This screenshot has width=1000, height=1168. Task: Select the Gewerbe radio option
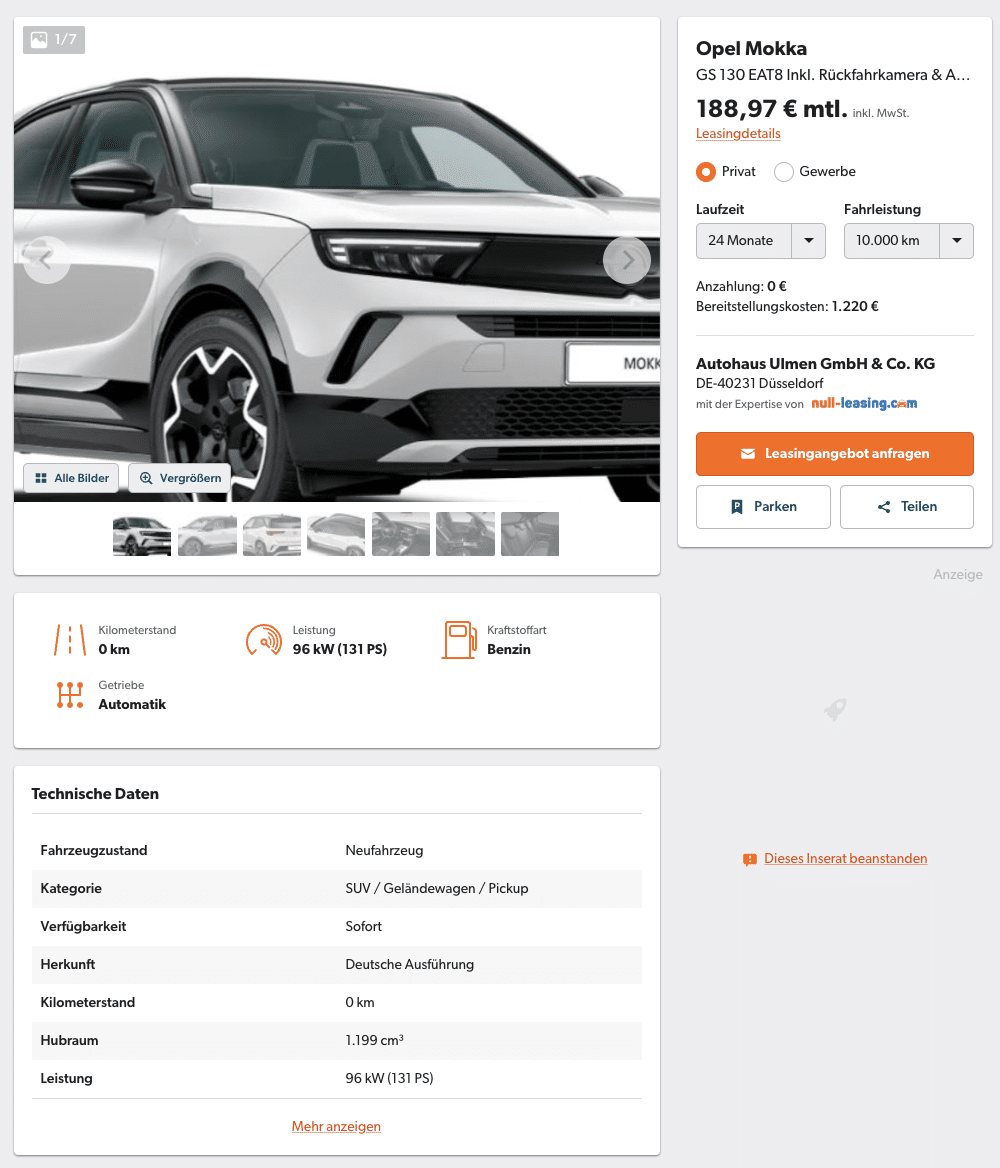783,172
